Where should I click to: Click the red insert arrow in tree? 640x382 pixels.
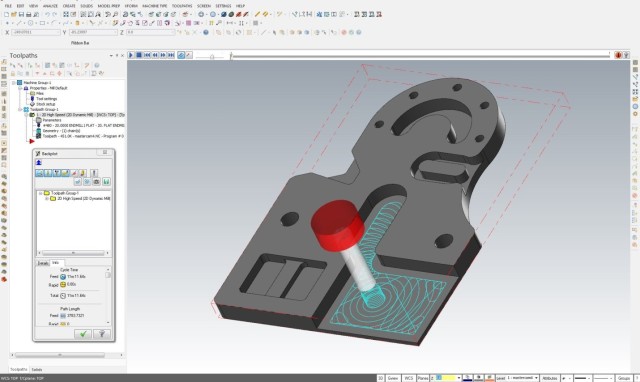(x=32, y=142)
